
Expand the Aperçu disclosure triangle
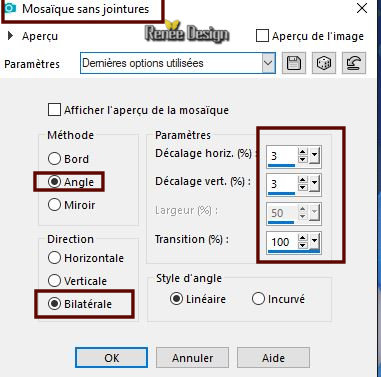click(11, 35)
